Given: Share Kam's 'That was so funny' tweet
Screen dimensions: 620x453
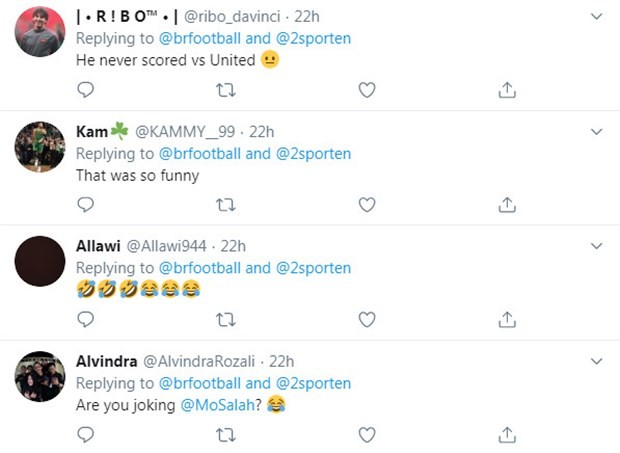Looking at the screenshot, I should 507,205.
